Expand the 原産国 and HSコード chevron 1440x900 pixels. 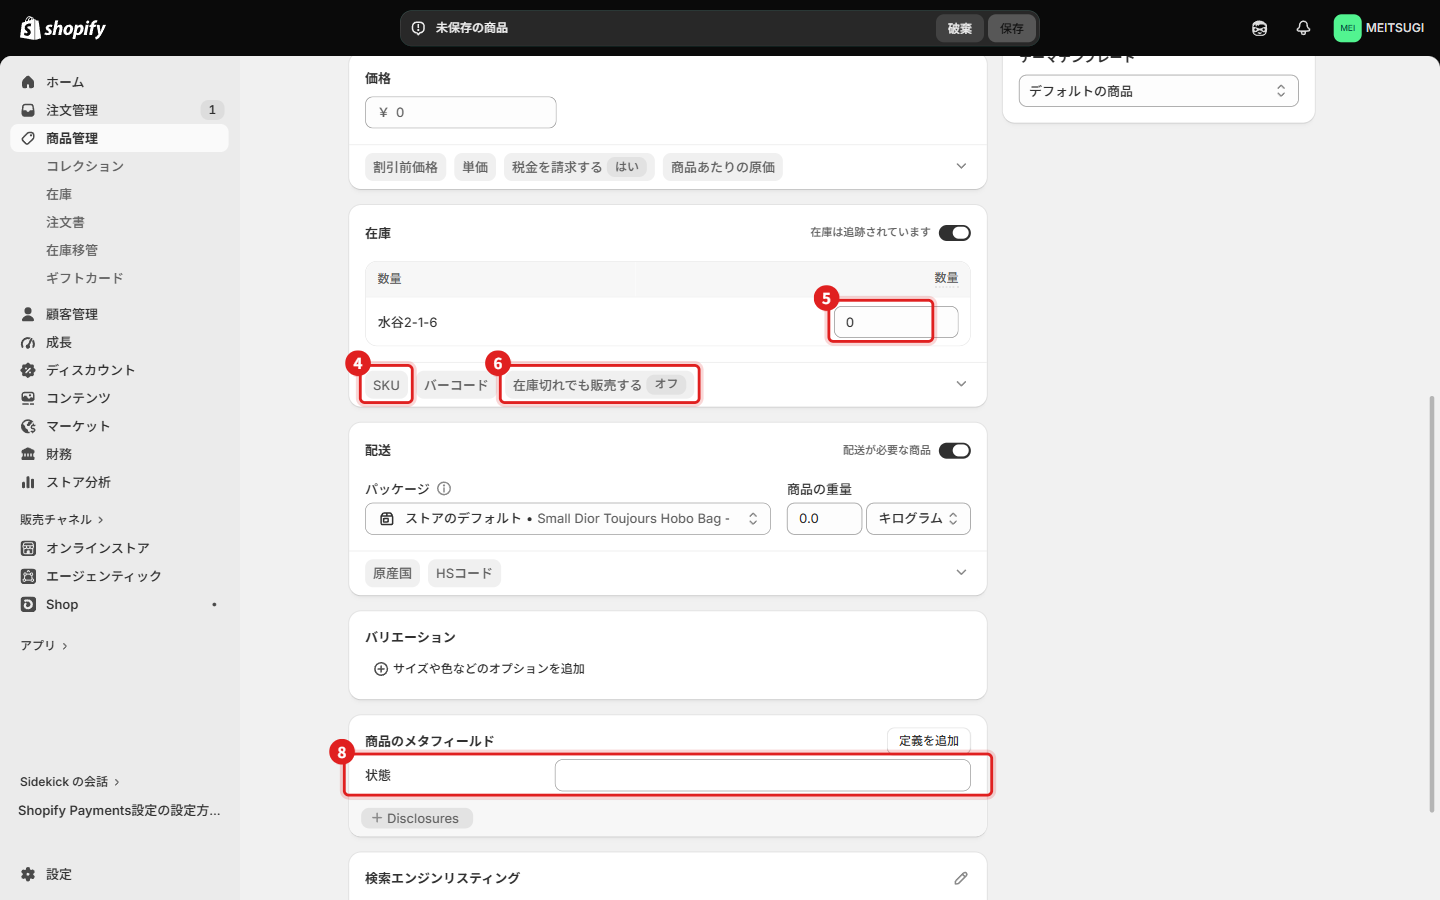point(961,572)
